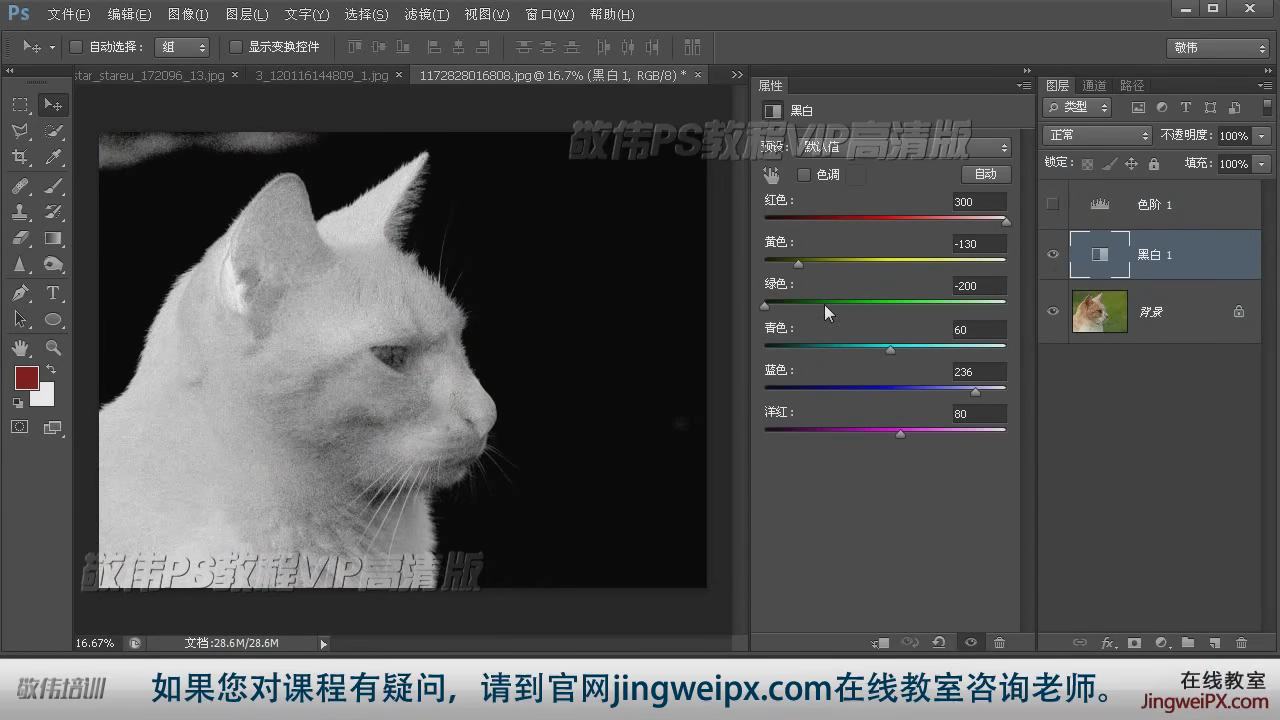Select the Clone Stamp tool

coord(20,212)
